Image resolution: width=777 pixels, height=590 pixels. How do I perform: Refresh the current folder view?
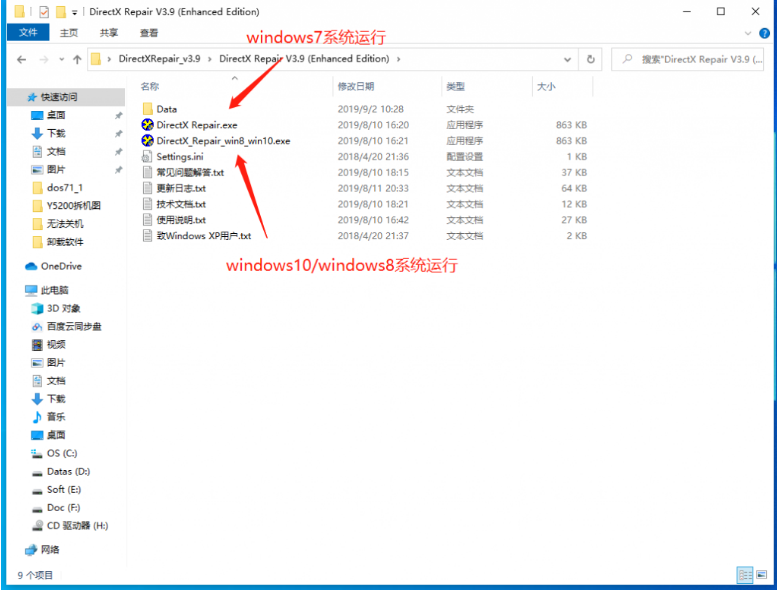click(592, 59)
